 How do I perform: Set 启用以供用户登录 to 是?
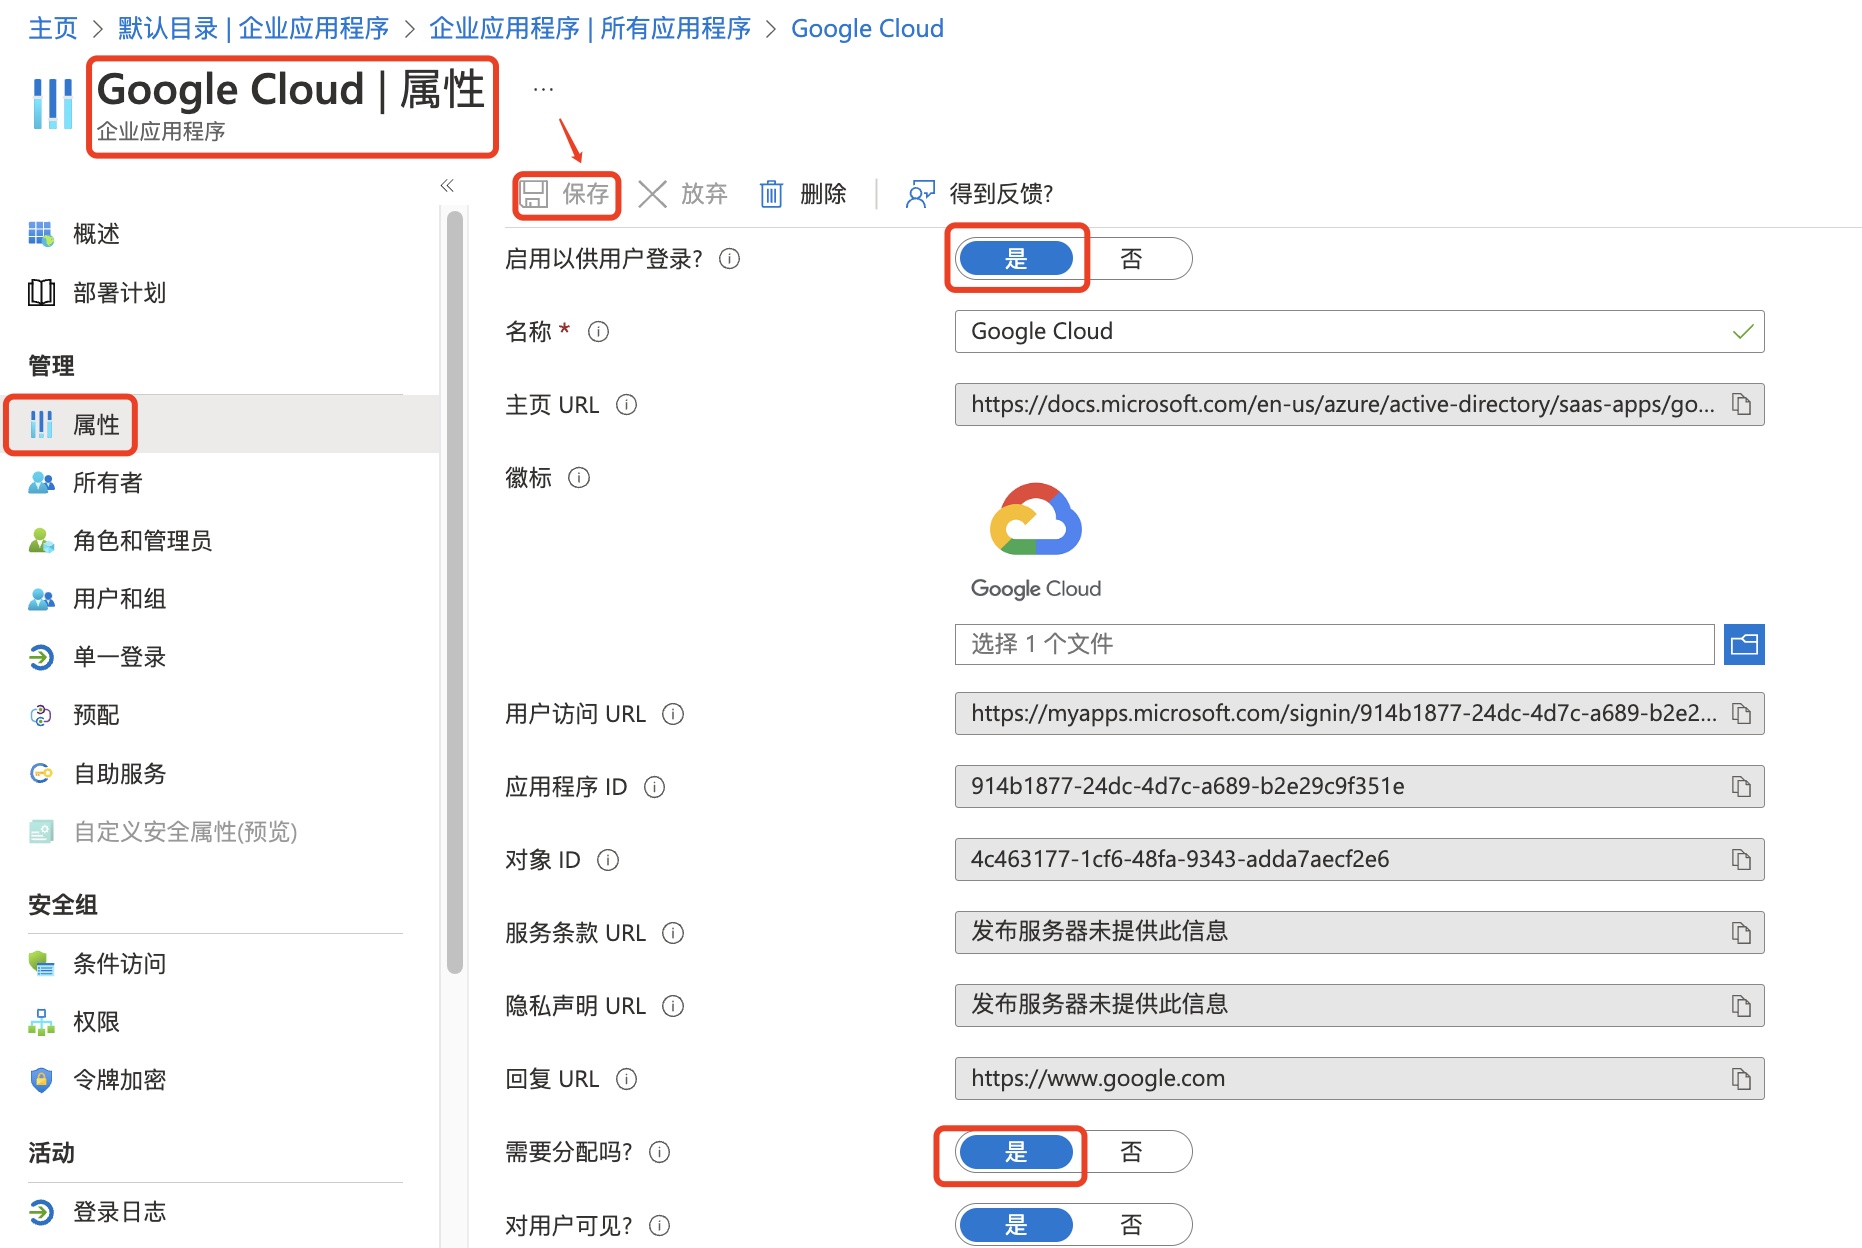1016,259
